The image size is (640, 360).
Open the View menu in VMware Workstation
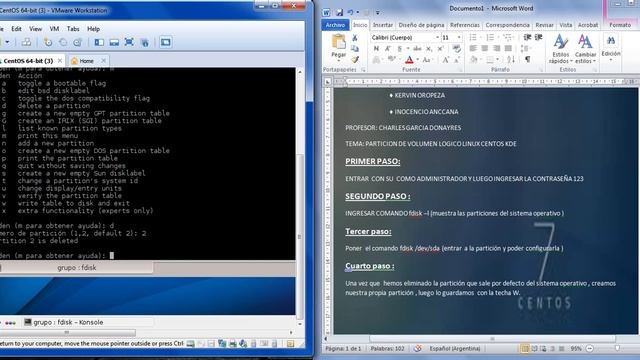pos(35,29)
